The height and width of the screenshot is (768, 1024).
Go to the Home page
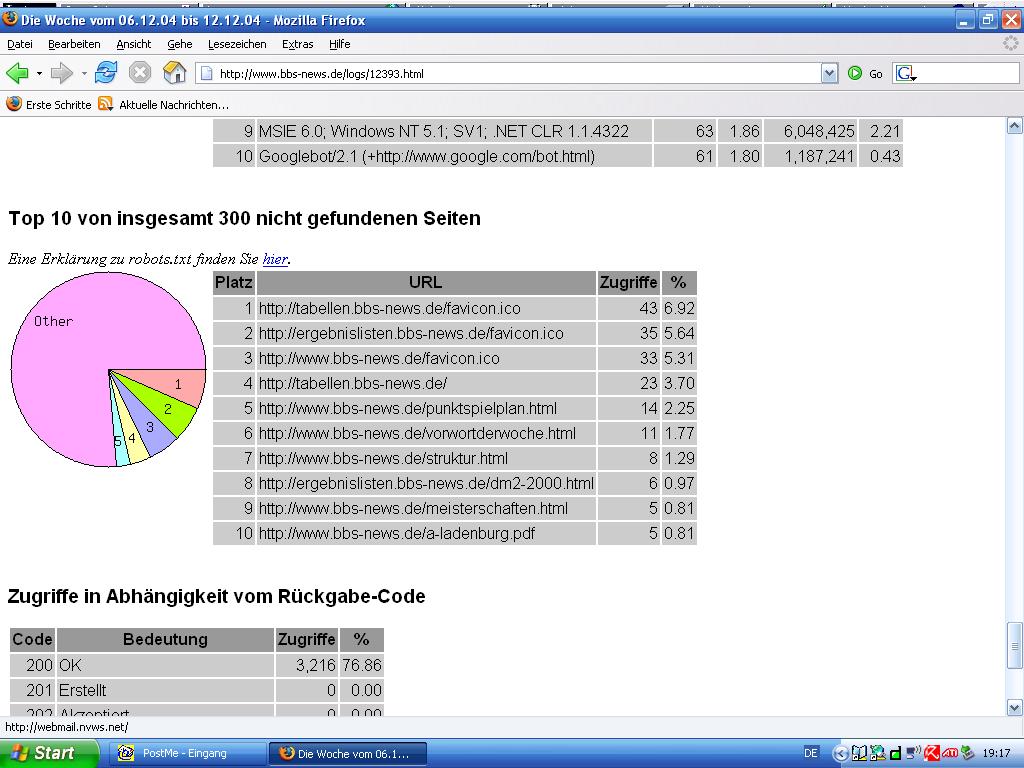(175, 73)
